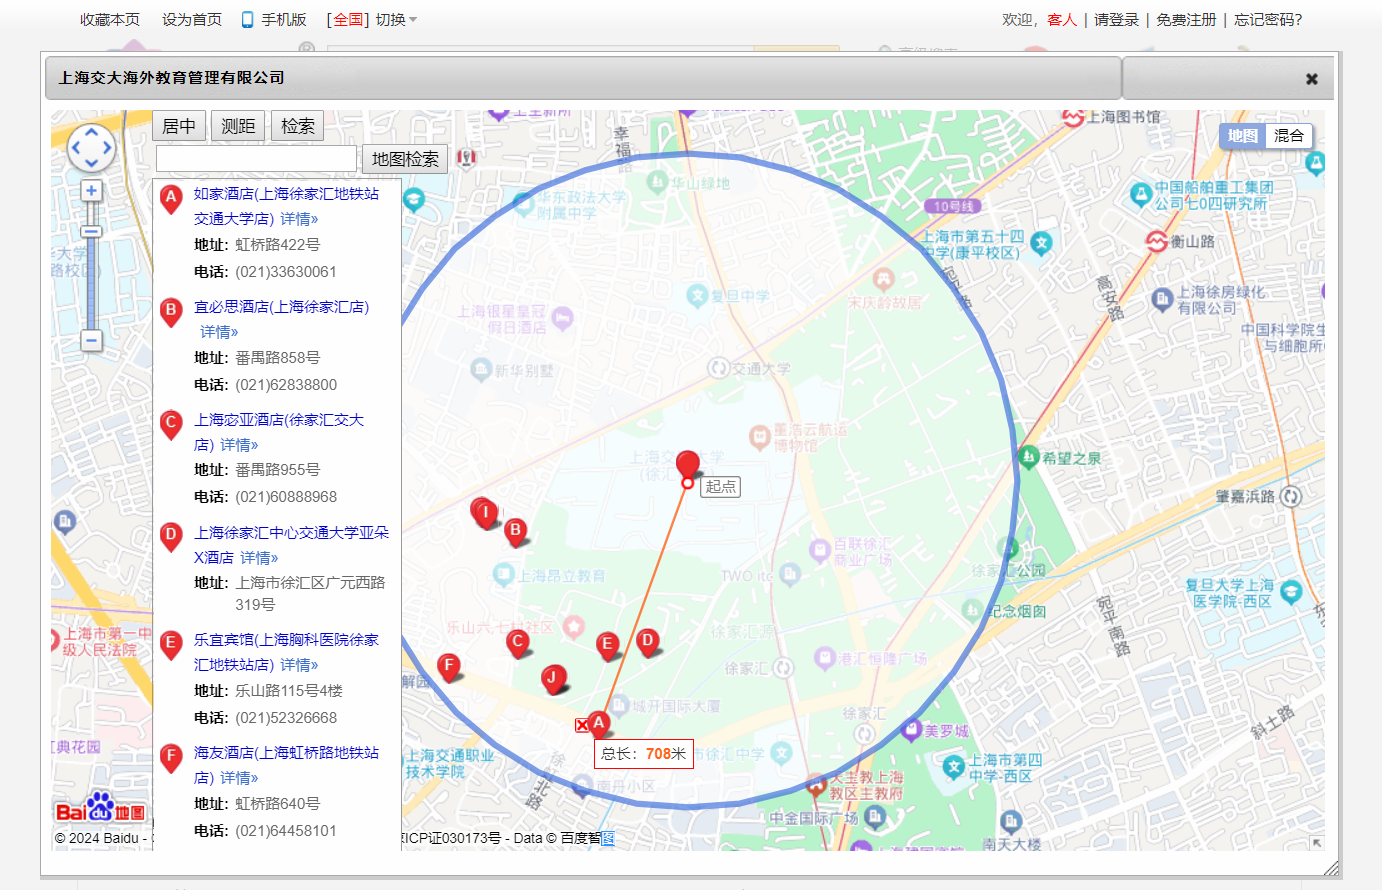Click marker F on the map
Image resolution: width=1382 pixels, height=890 pixels.
click(x=449, y=665)
